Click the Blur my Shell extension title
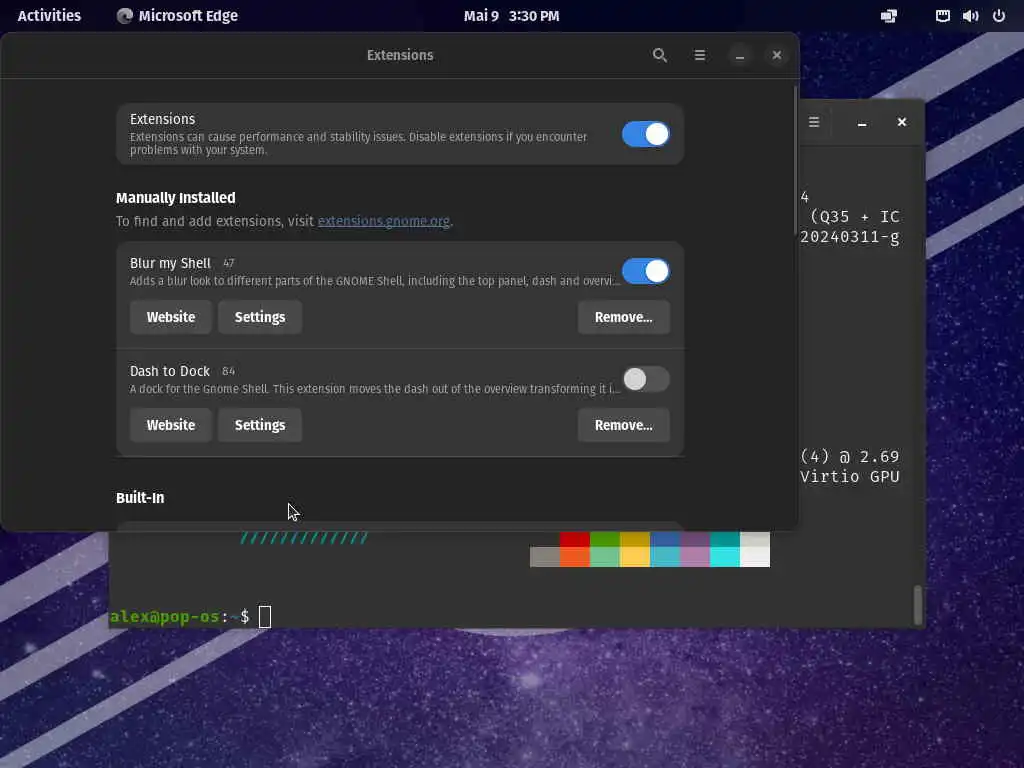Screen dimensions: 1024x768 170,263
